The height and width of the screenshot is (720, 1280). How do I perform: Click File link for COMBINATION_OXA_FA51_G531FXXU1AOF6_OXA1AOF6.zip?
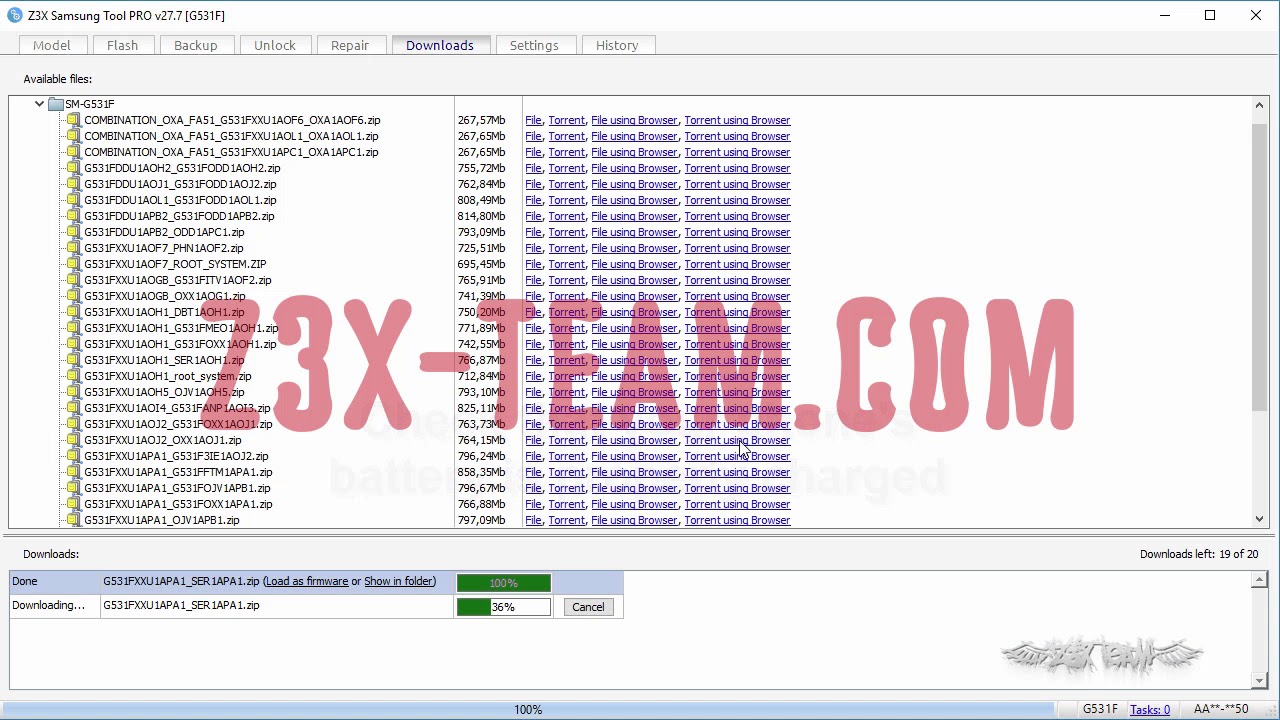(533, 120)
